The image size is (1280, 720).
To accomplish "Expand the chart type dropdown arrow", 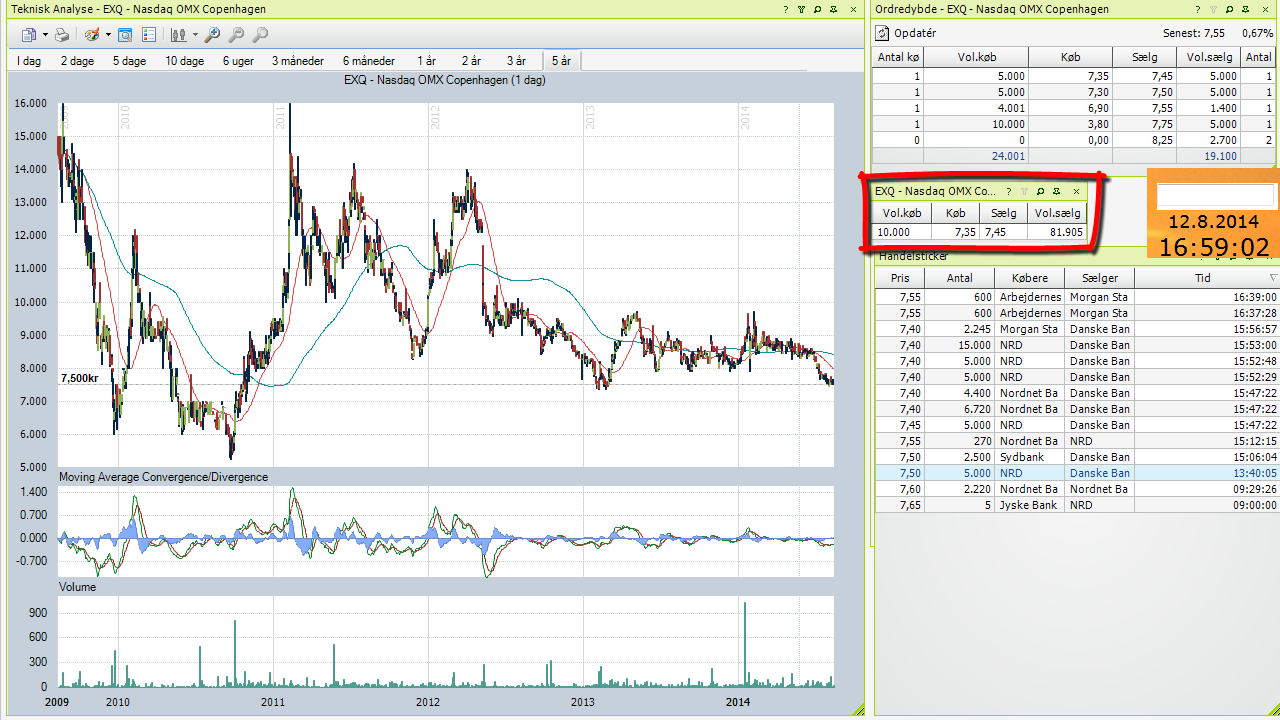I will pyautogui.click(x=195, y=35).
